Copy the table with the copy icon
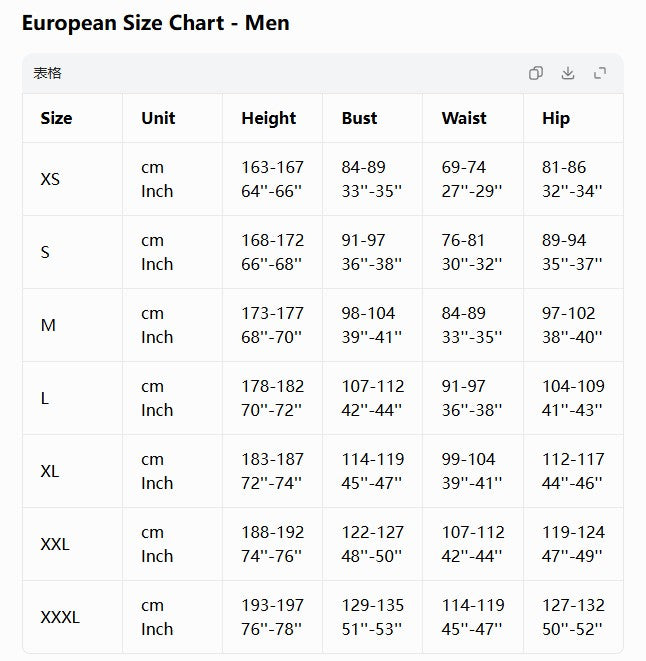Screen dimensions: 646x661 (536, 73)
